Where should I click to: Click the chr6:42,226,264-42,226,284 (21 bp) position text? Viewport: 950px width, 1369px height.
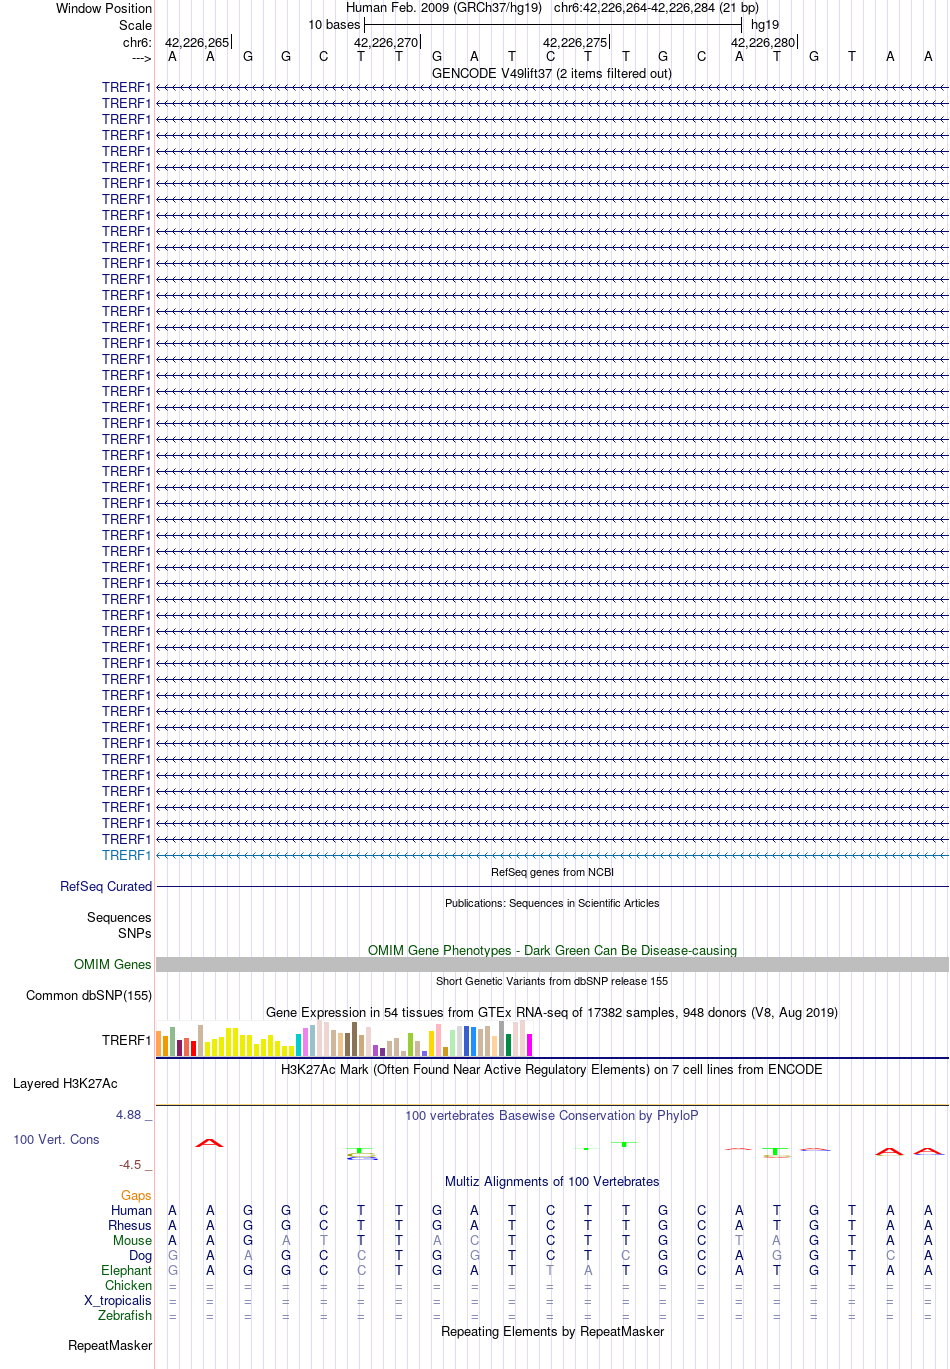[x=656, y=8]
